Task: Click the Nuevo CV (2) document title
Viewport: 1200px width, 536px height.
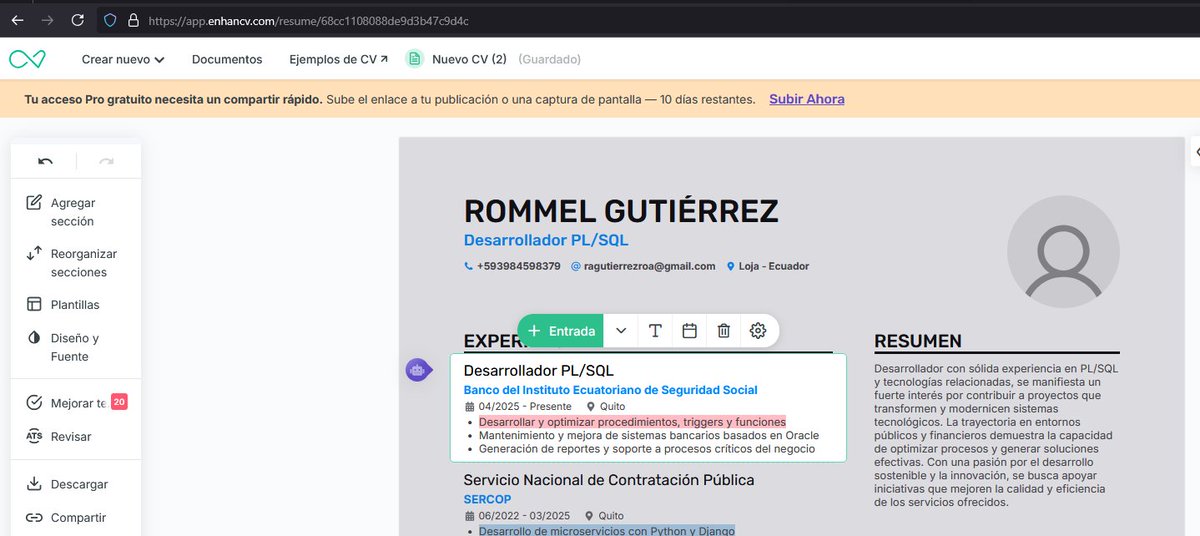Action: (x=469, y=59)
